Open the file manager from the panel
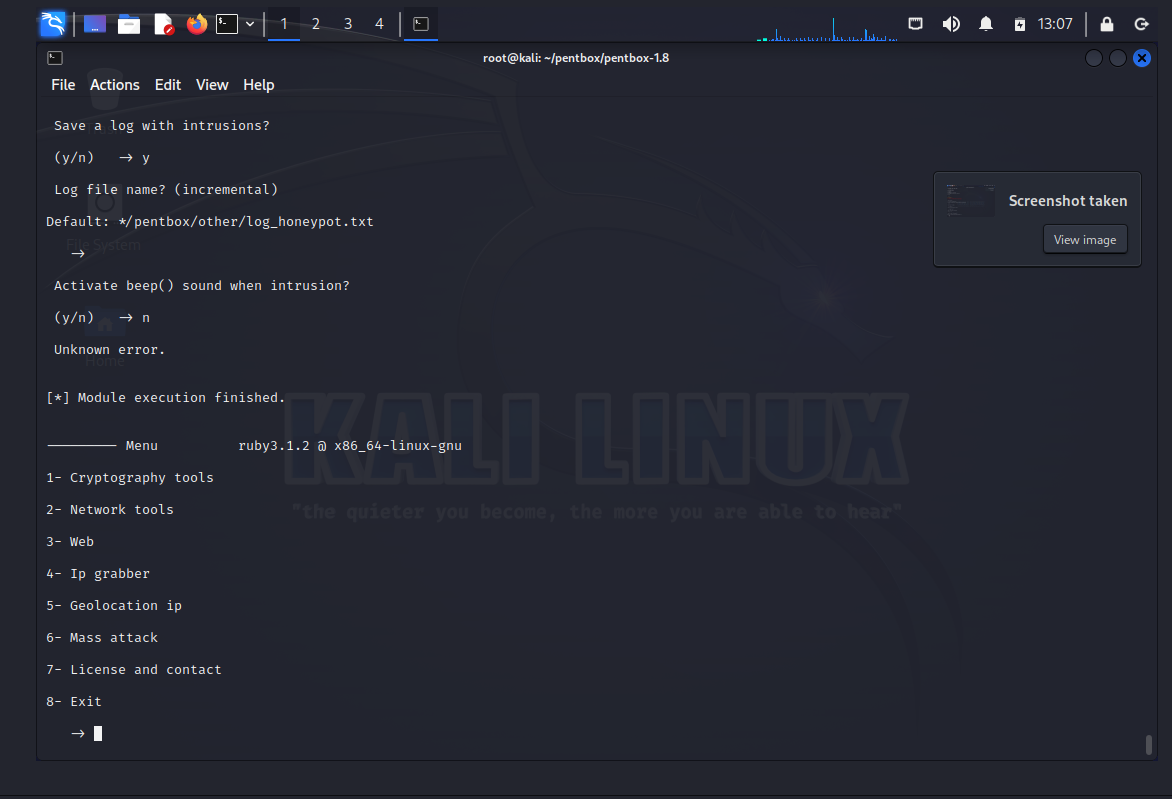 (129, 23)
